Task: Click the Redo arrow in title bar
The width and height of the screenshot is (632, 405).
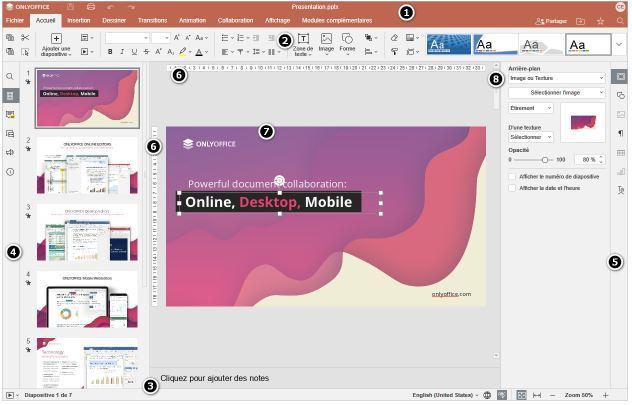Action: pyautogui.click(x=131, y=7)
